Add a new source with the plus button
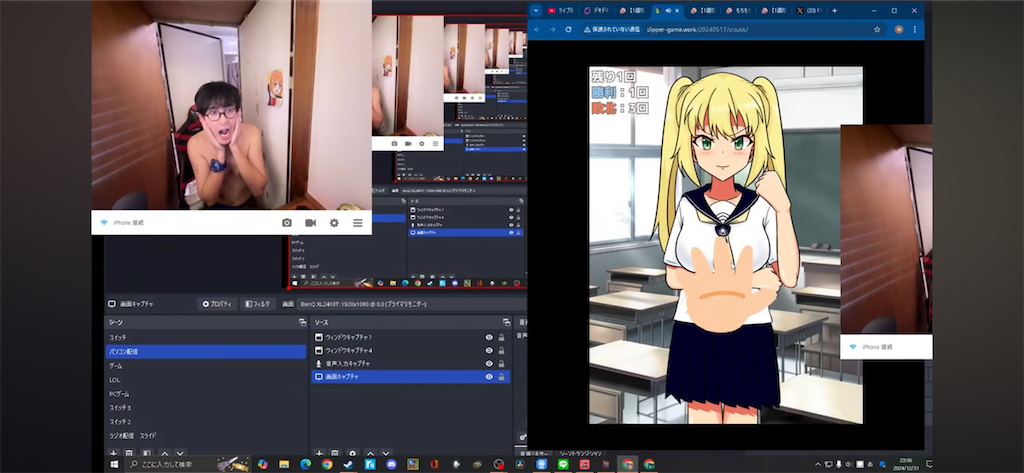Image resolution: width=1024 pixels, height=473 pixels. [x=319, y=453]
